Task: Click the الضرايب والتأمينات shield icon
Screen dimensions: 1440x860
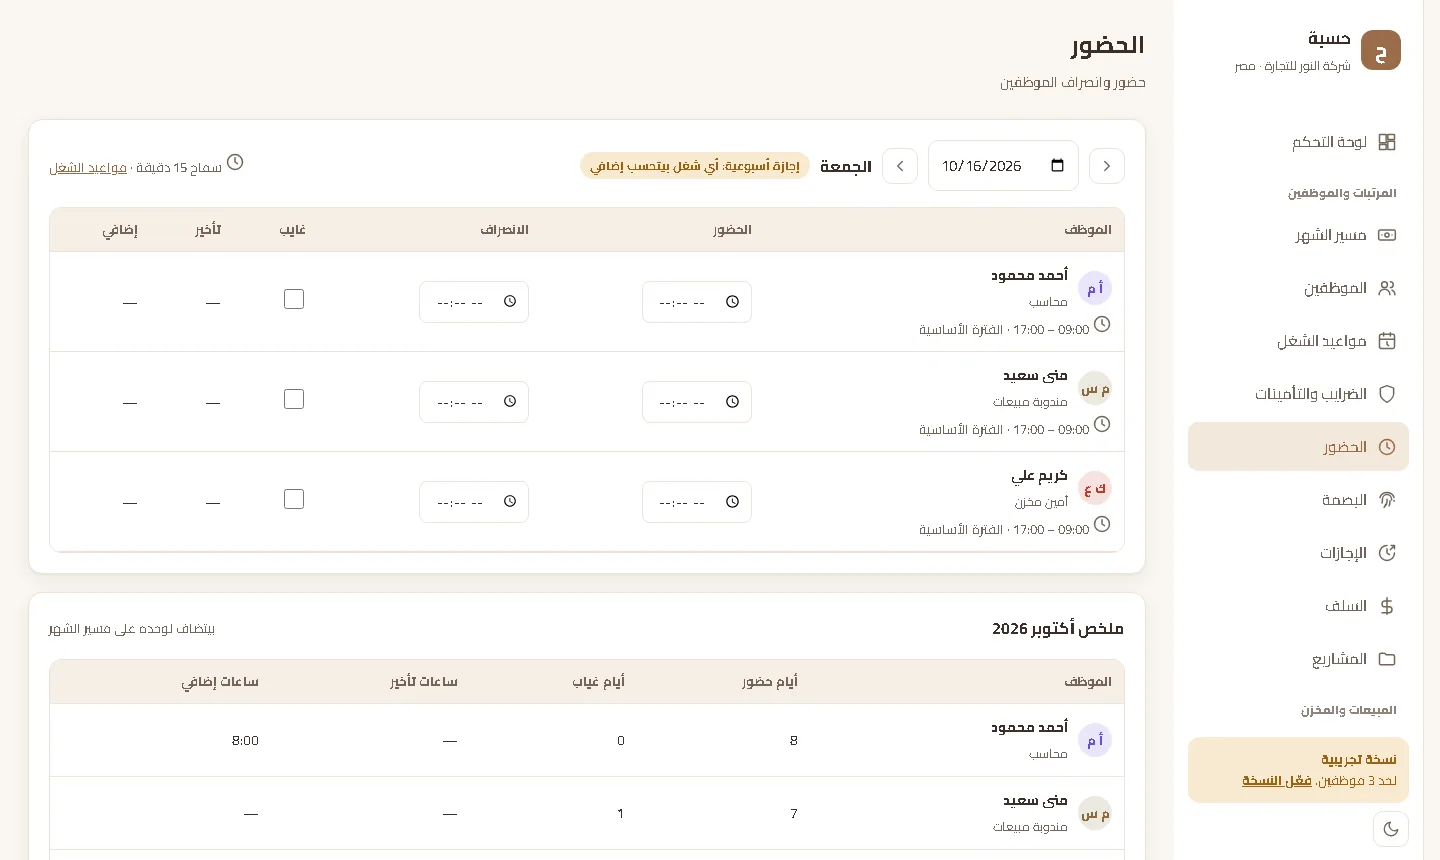Action: click(1387, 394)
